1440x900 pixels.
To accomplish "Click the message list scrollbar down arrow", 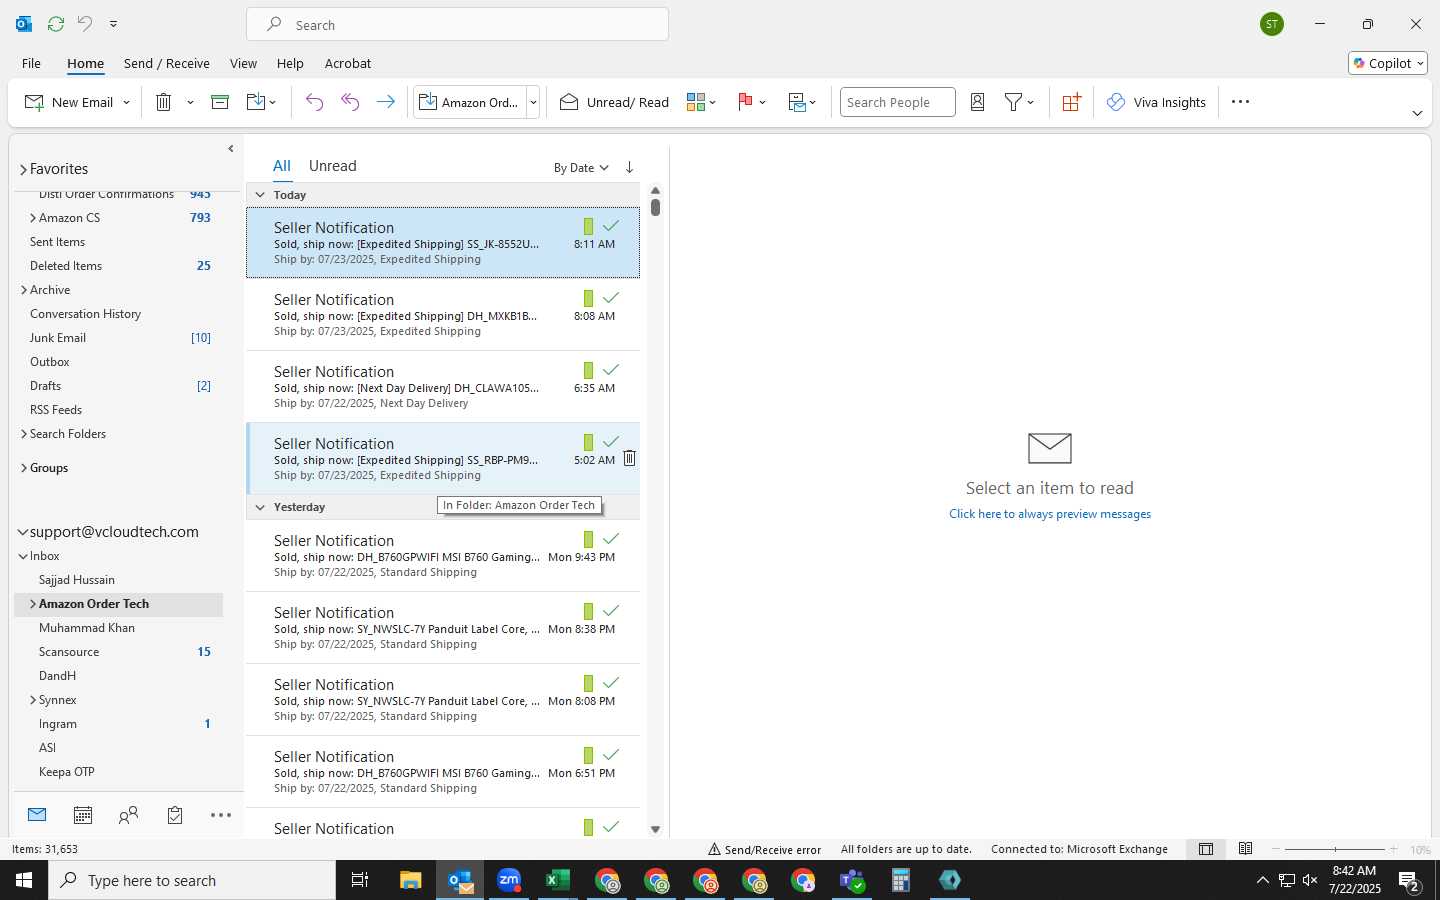I will click(x=655, y=829).
